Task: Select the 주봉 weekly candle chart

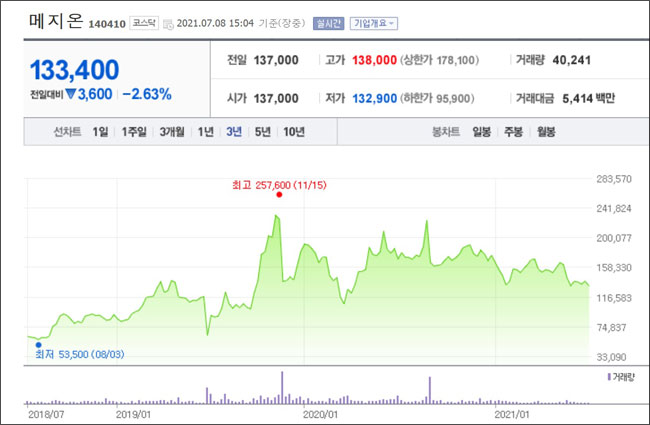Action: 514,131
